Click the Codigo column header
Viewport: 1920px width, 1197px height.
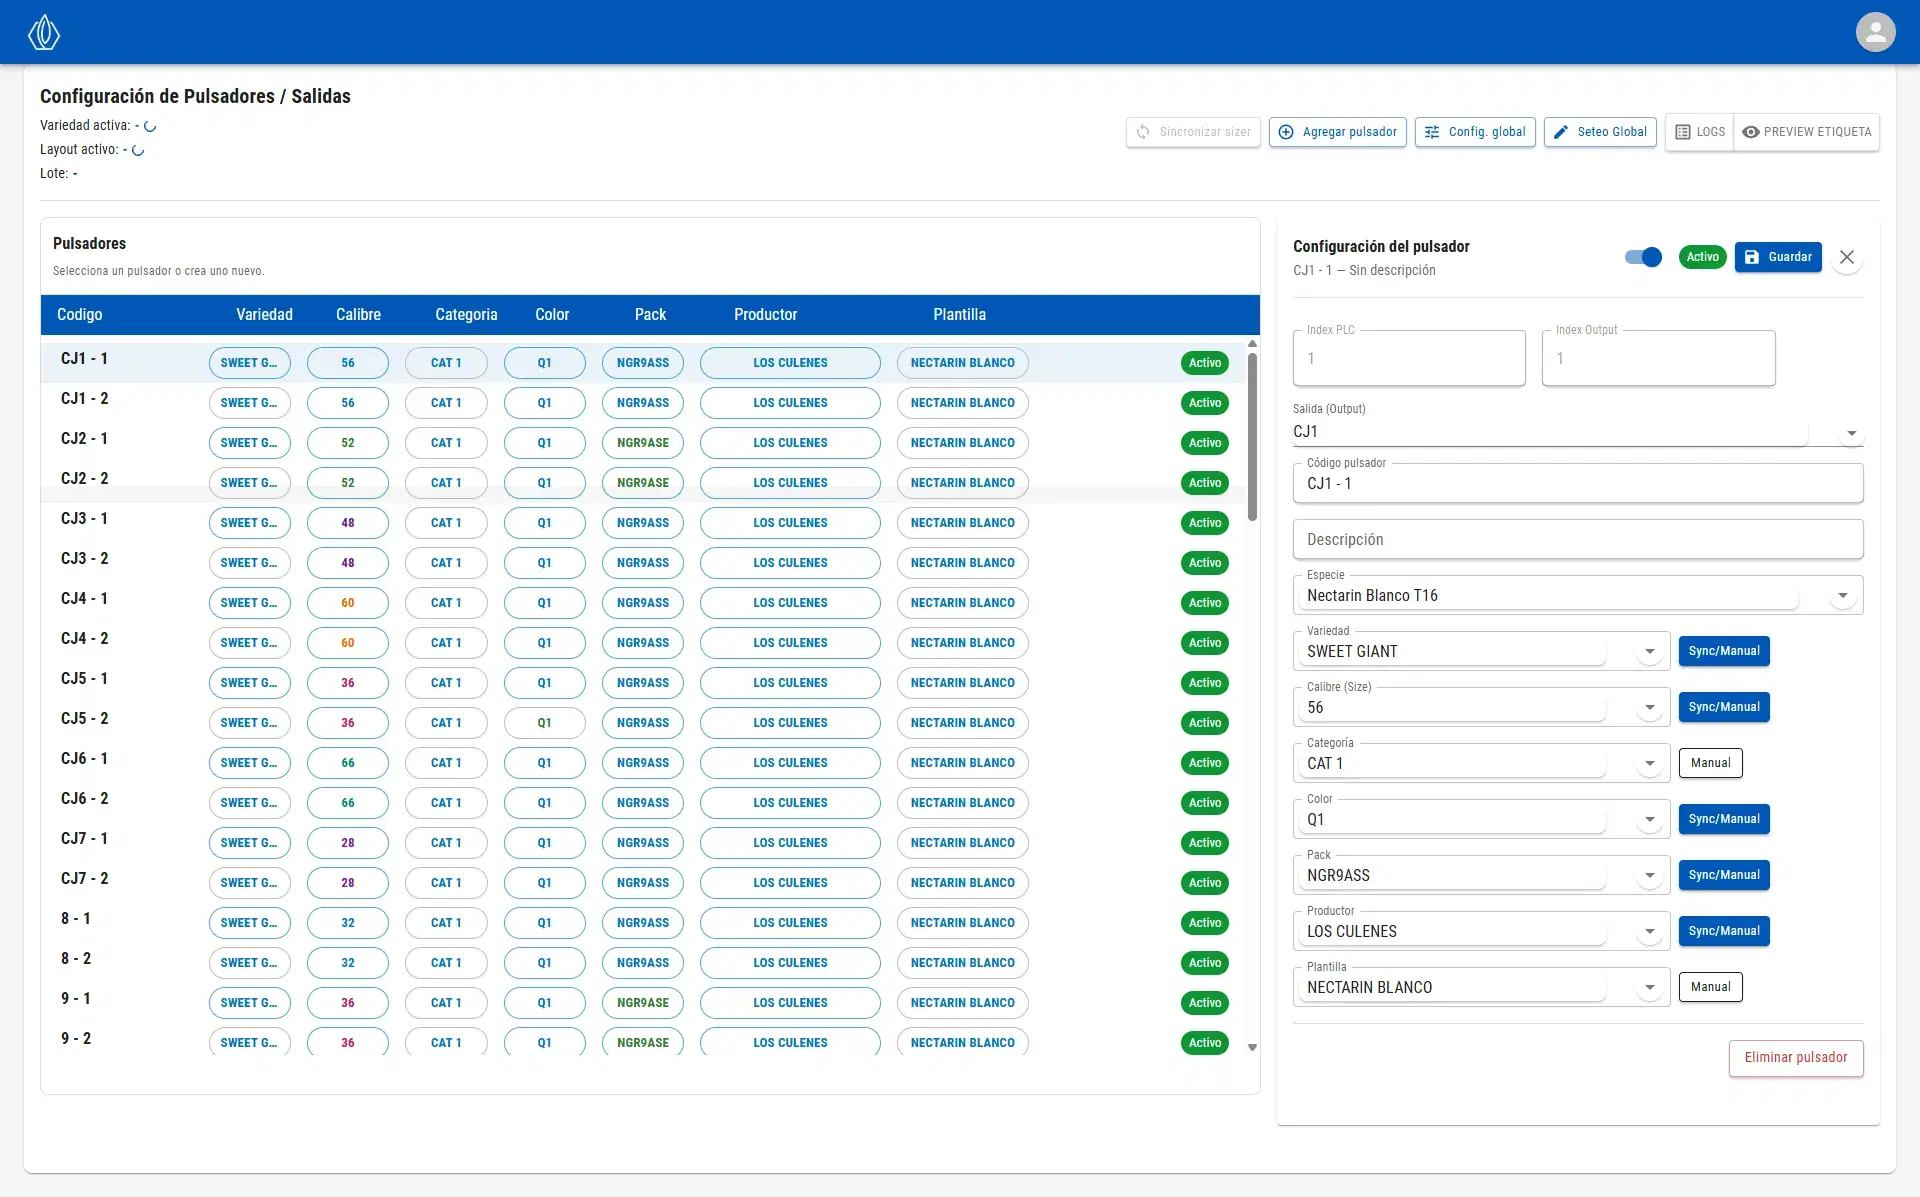pyautogui.click(x=80, y=315)
